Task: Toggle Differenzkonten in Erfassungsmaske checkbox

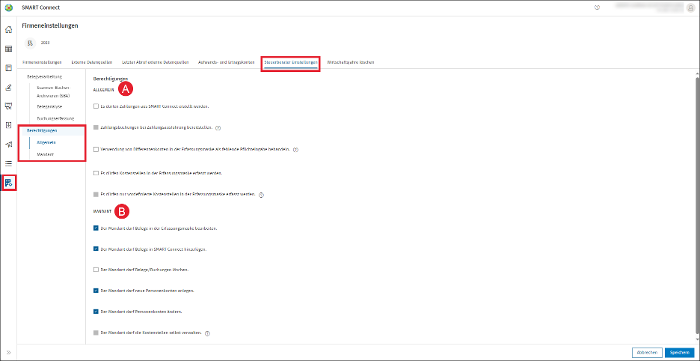Action: tap(96, 149)
